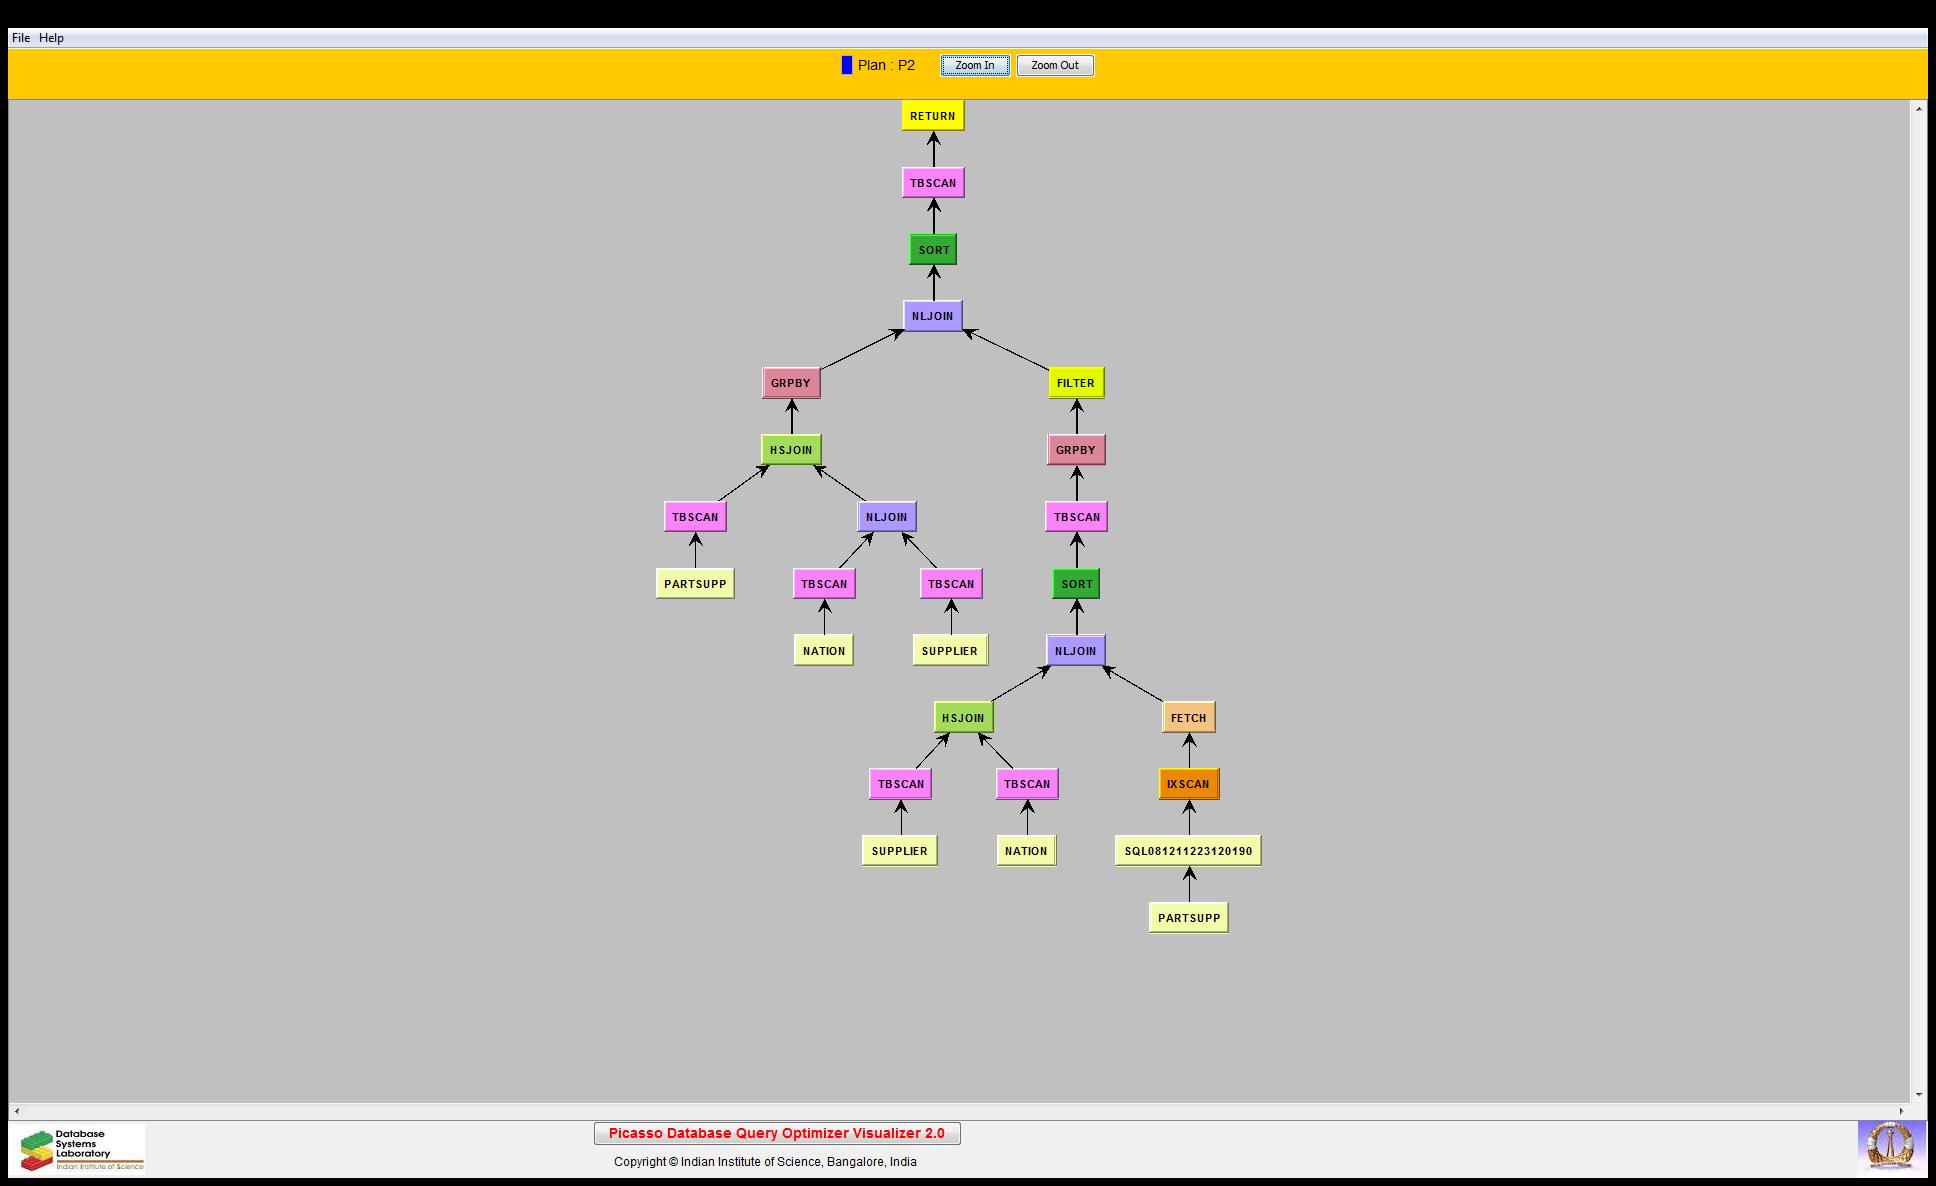Open the Help menu
The image size is (1936, 1186).
click(x=52, y=38)
